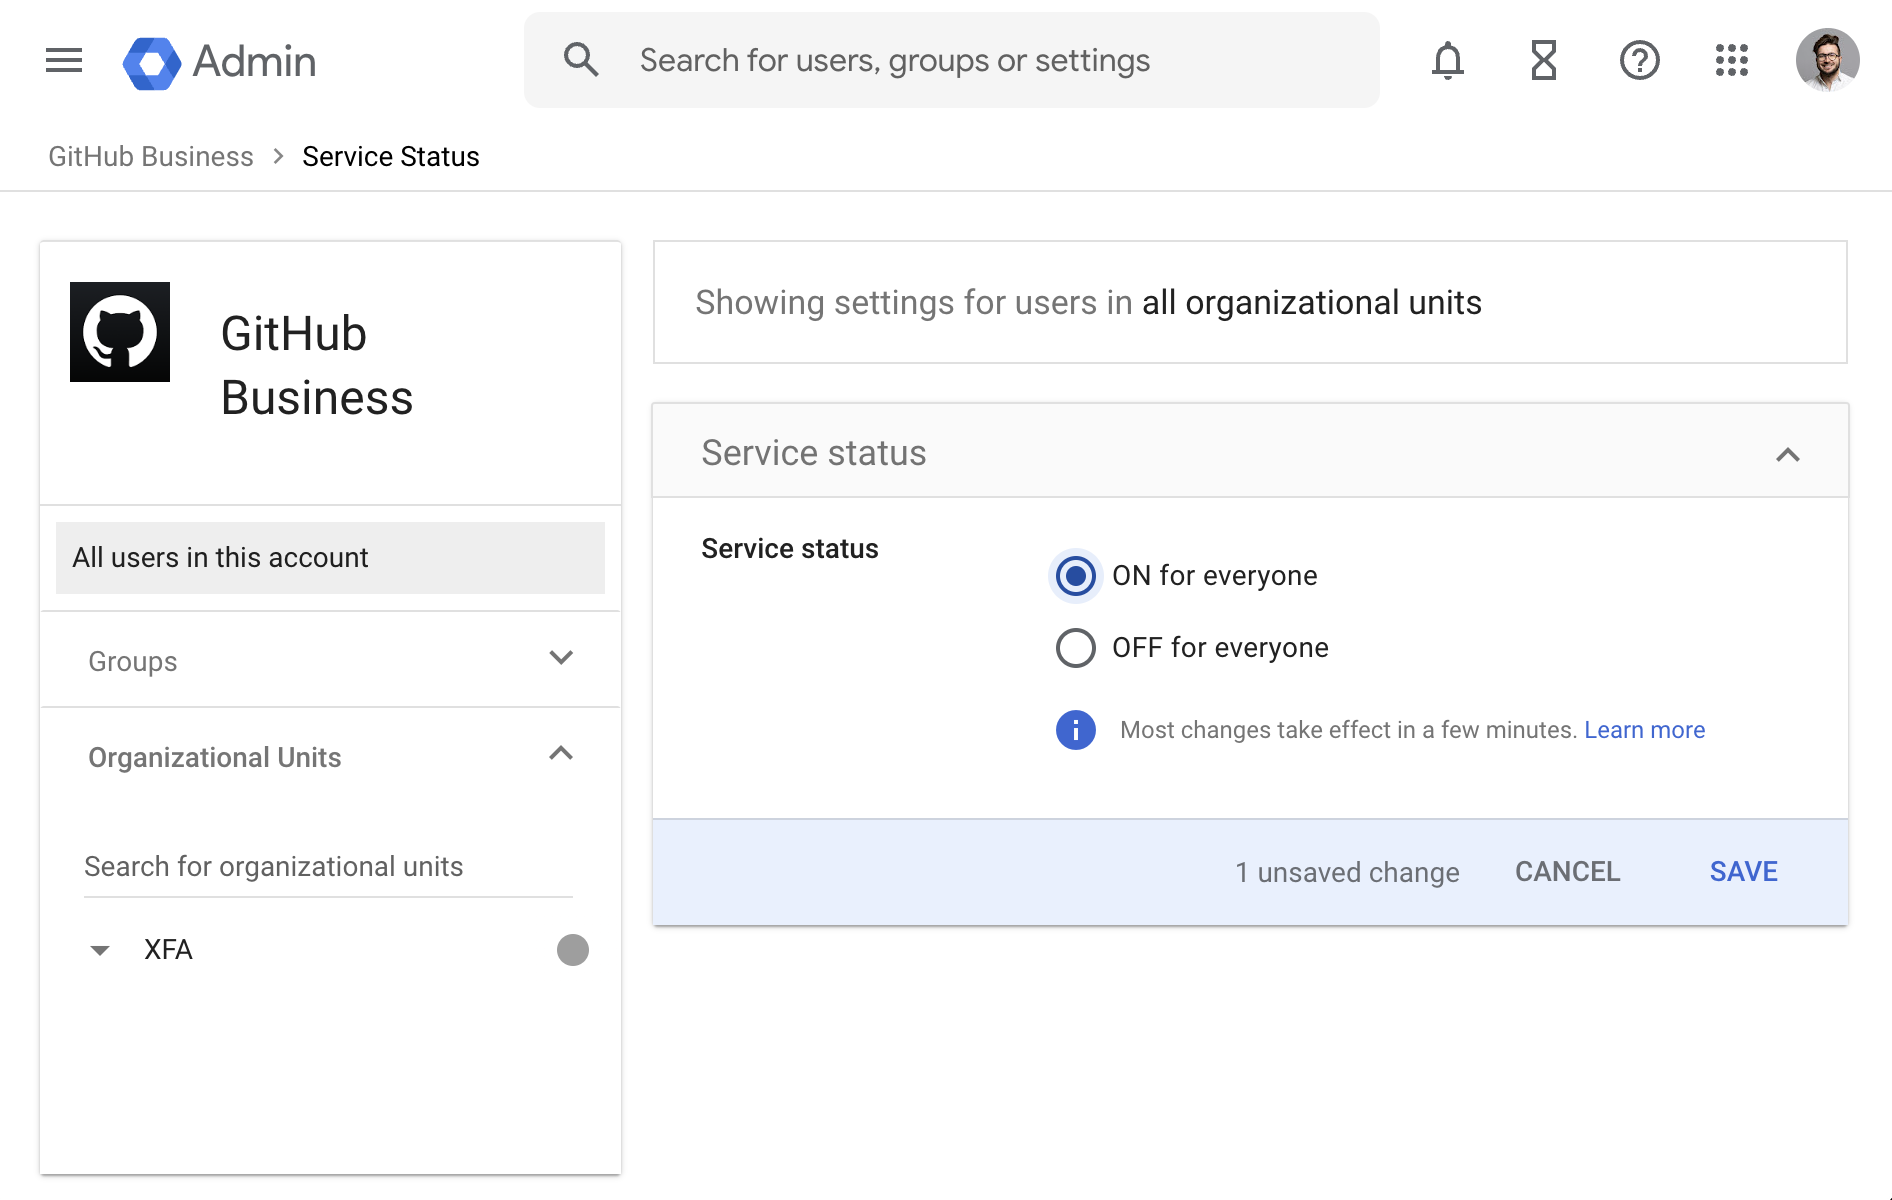Click the search magnifier icon

pyautogui.click(x=581, y=60)
